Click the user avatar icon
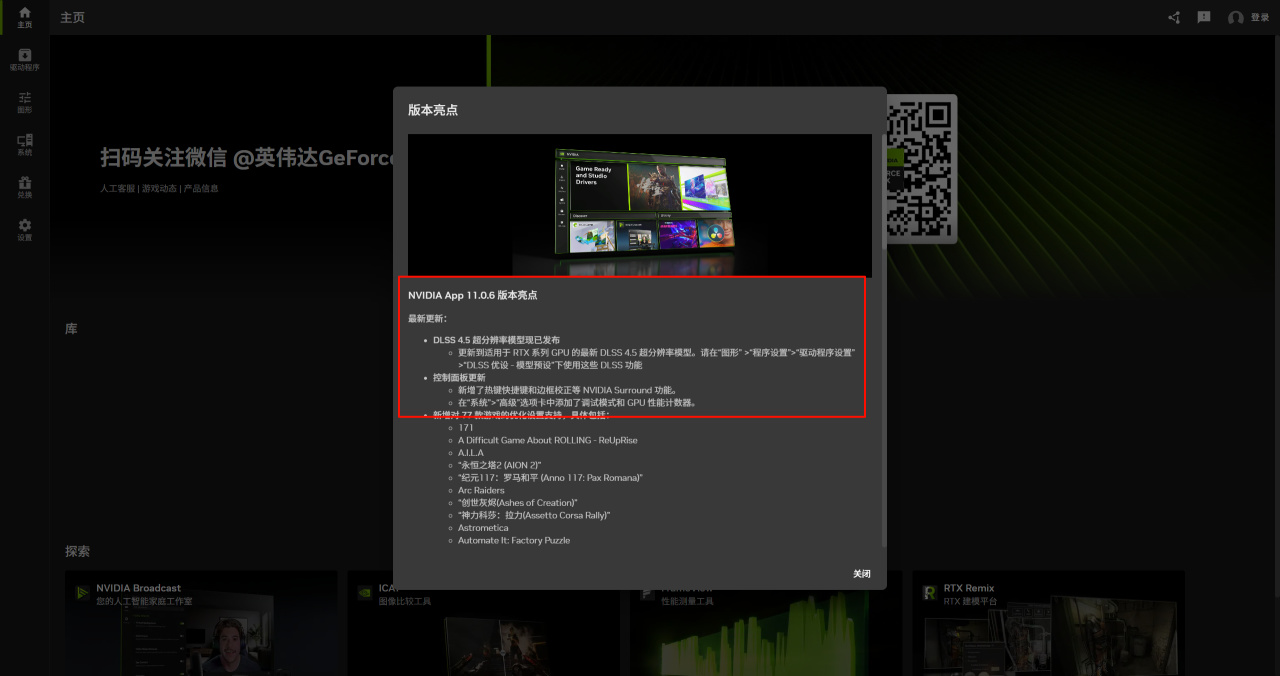The width and height of the screenshot is (1280, 676). point(1236,18)
